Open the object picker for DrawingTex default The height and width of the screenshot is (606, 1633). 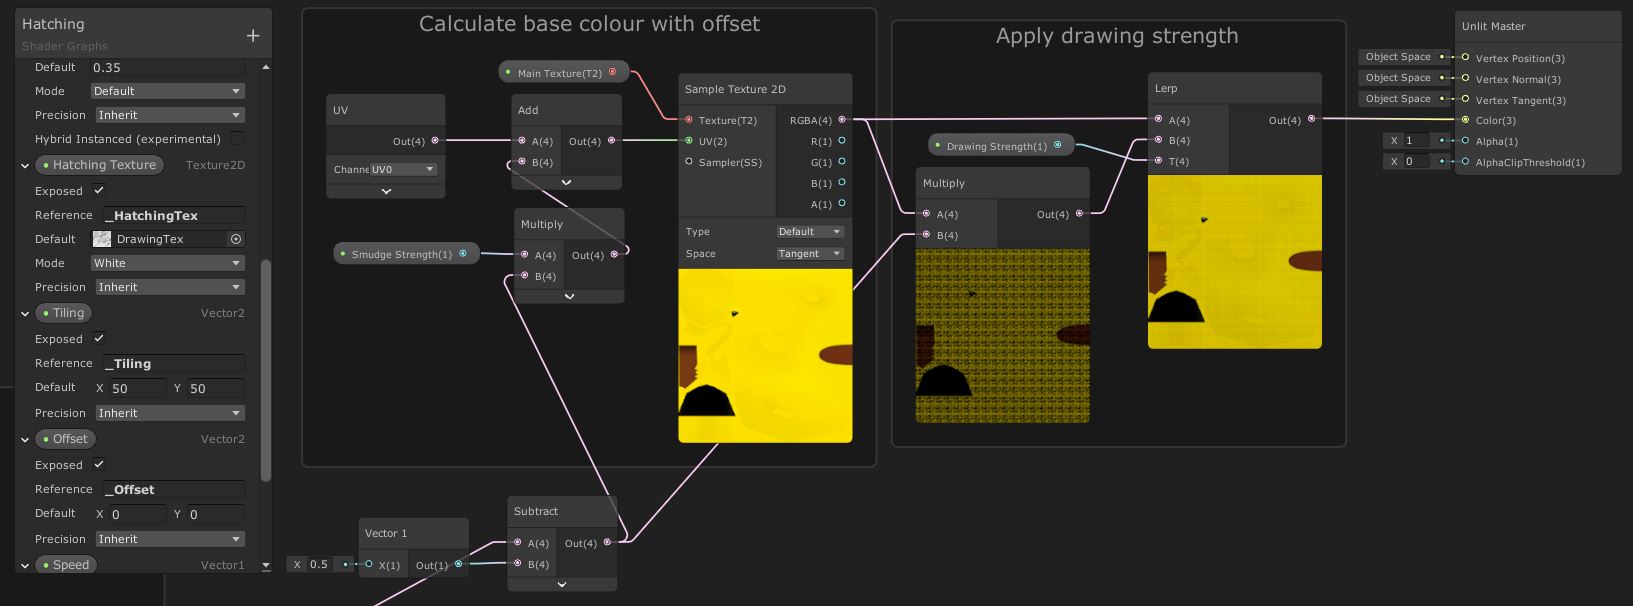(x=236, y=239)
